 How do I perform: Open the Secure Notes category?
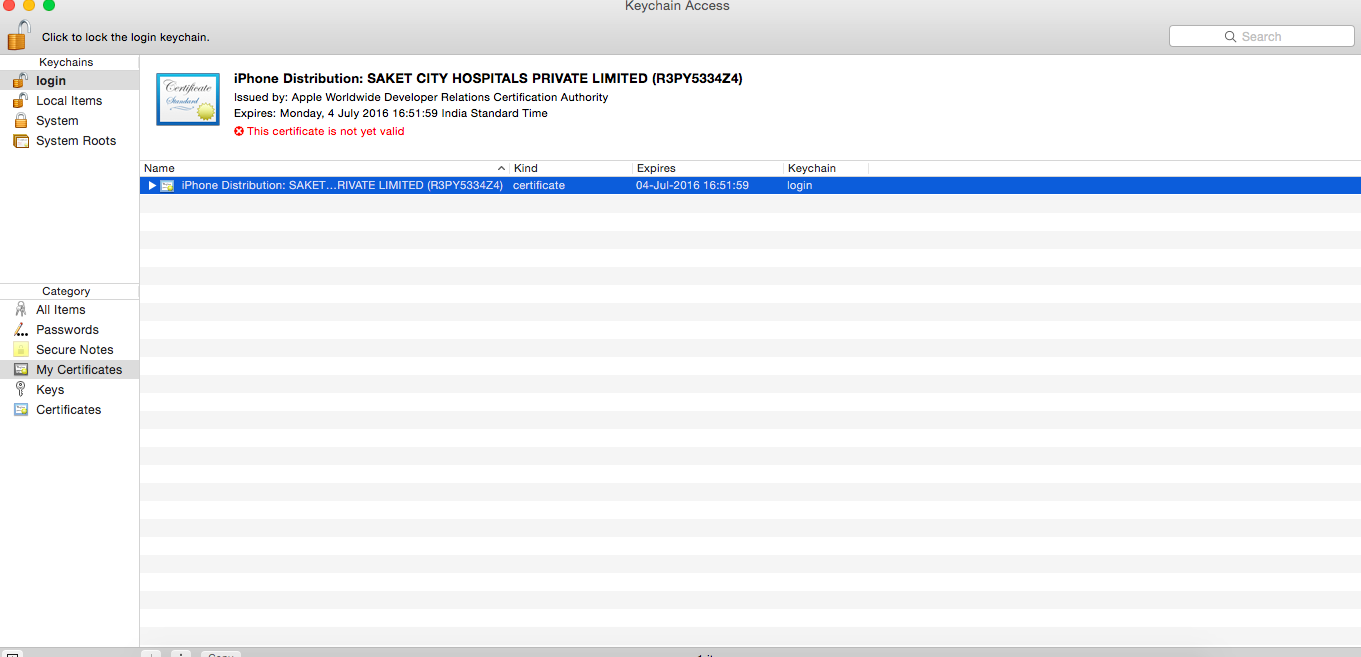click(69, 350)
